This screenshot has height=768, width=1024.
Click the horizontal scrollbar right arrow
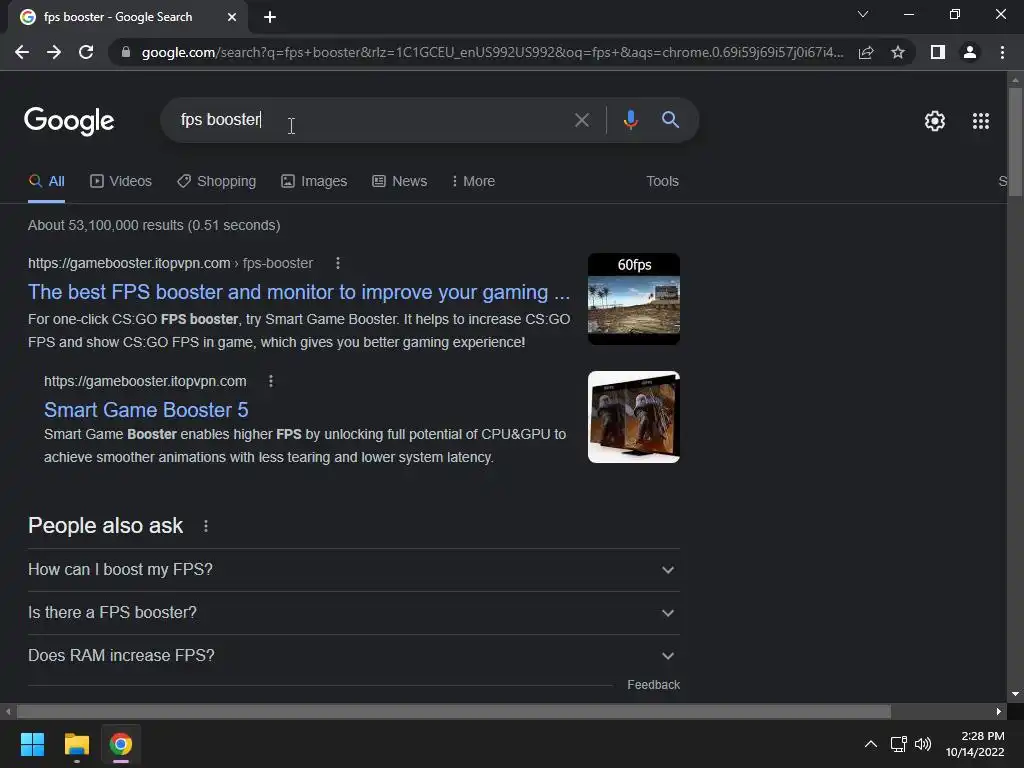pyautogui.click(x=999, y=711)
